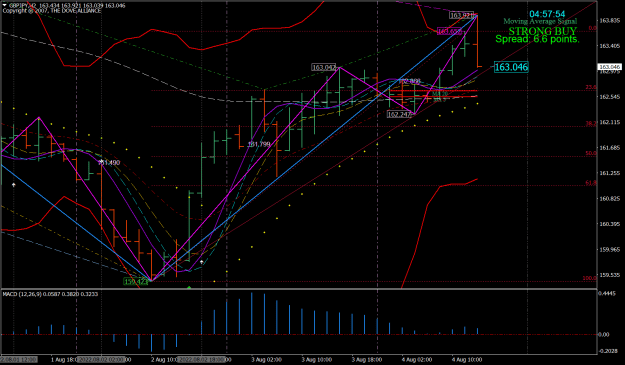Select the 23.6 Fibonacci level label
625x365 pixels.
pyautogui.click(x=591, y=87)
